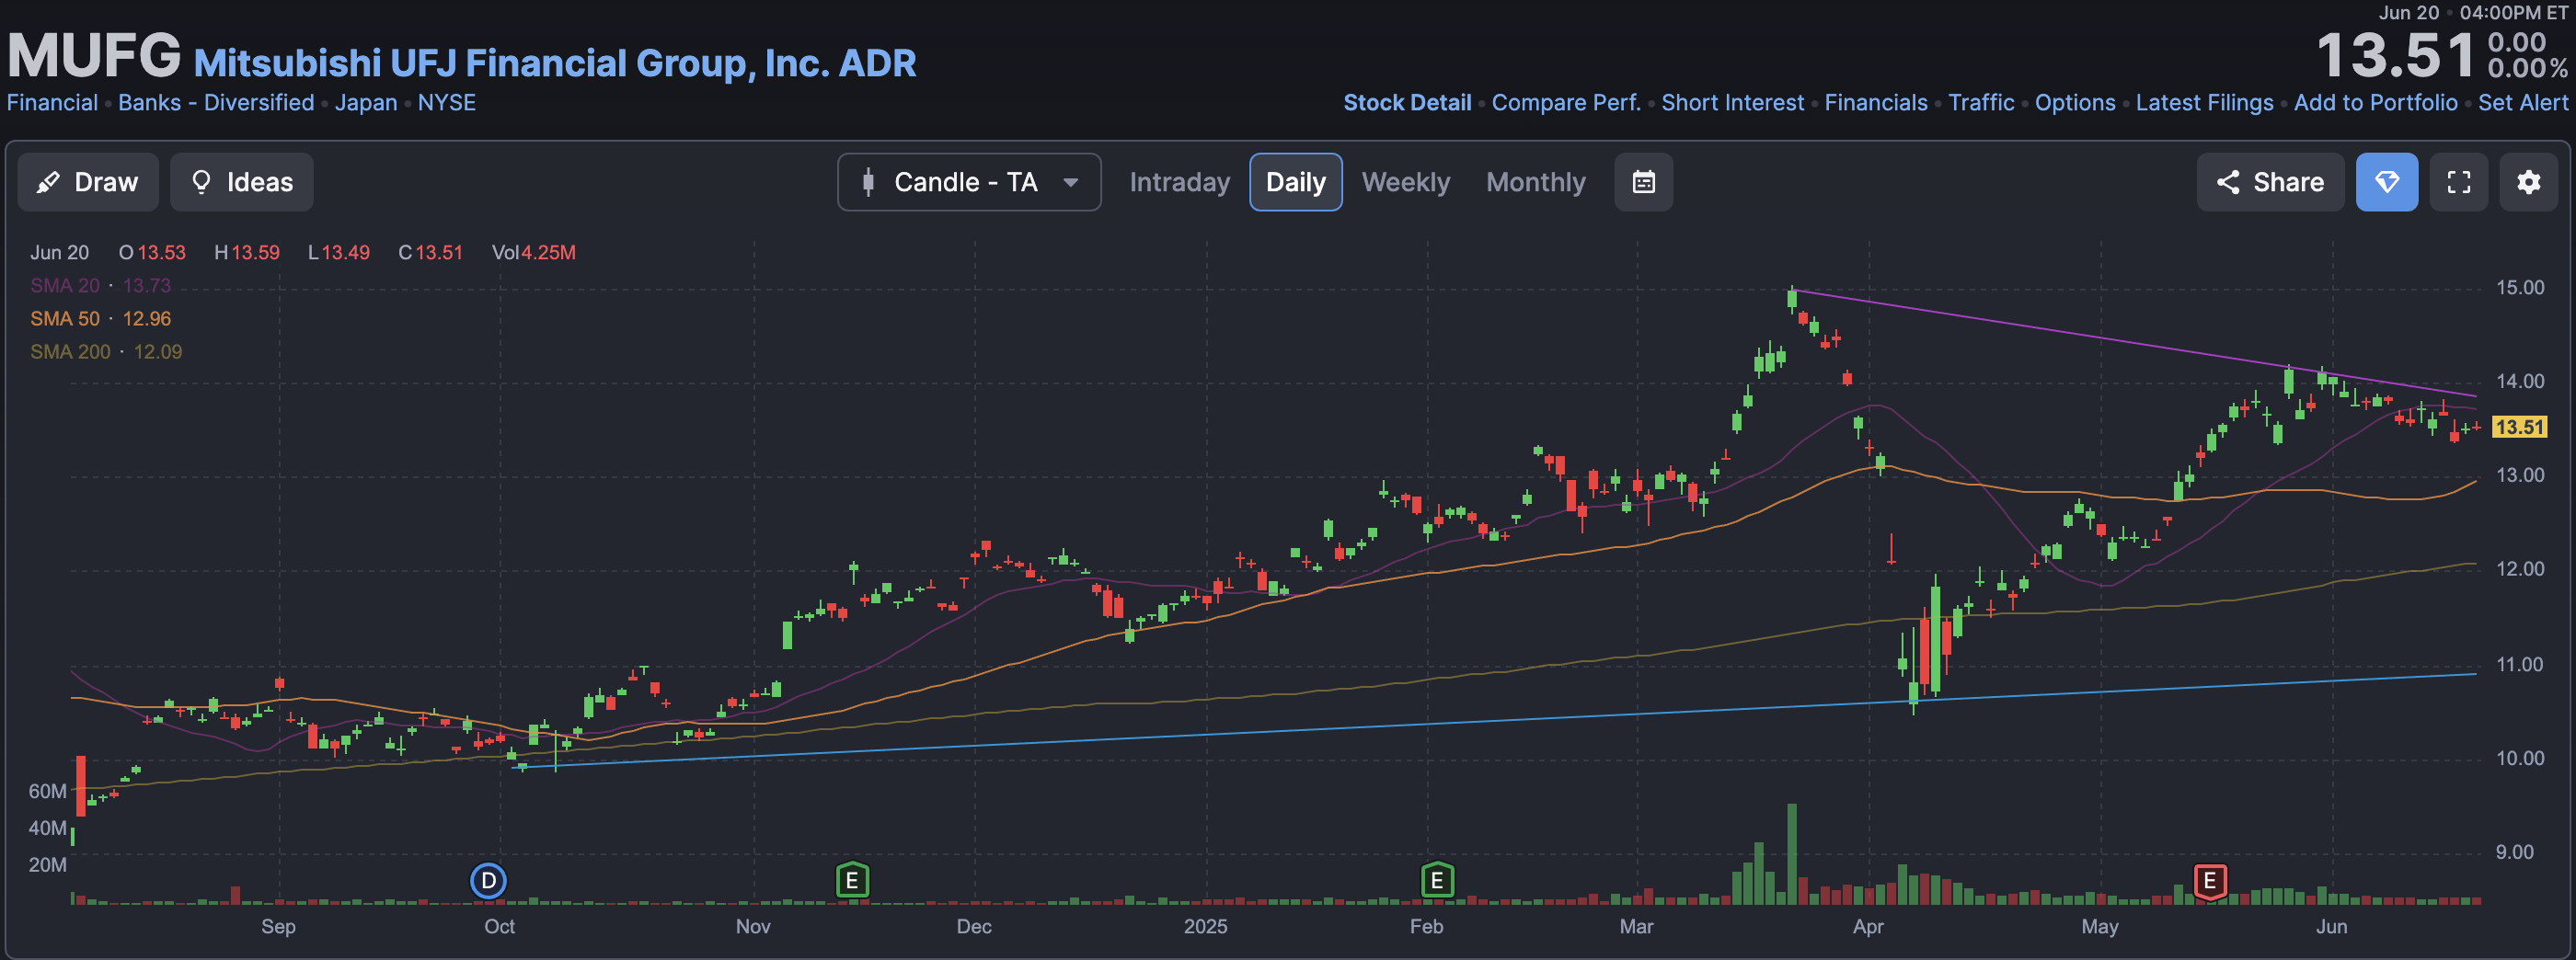Open the Ideas lightbulb panel
The height and width of the screenshot is (960, 2576).
pyautogui.click(x=241, y=182)
